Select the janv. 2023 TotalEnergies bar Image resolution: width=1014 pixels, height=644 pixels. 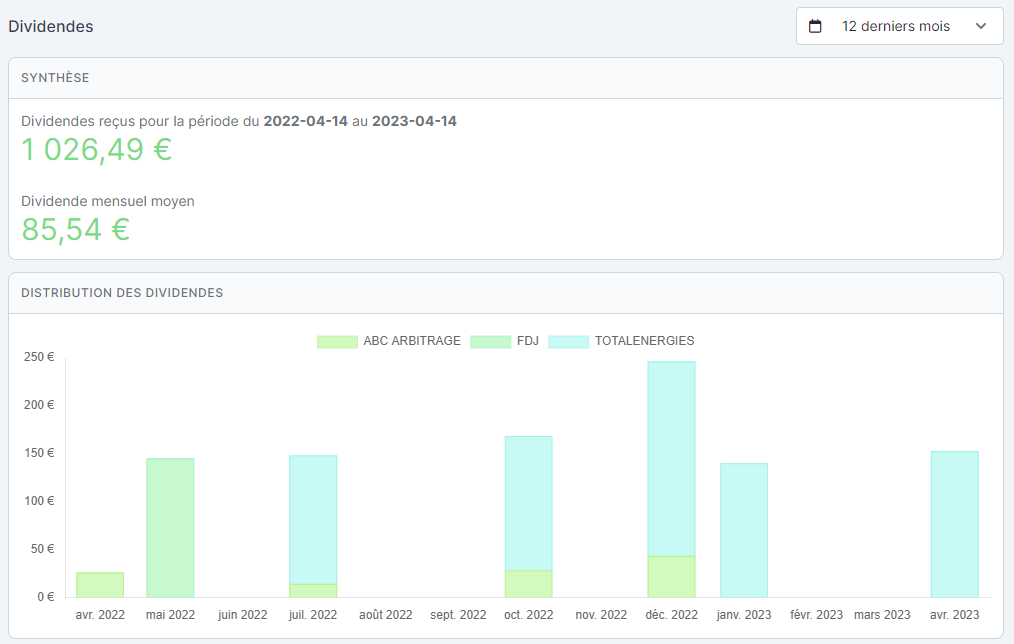[744, 530]
